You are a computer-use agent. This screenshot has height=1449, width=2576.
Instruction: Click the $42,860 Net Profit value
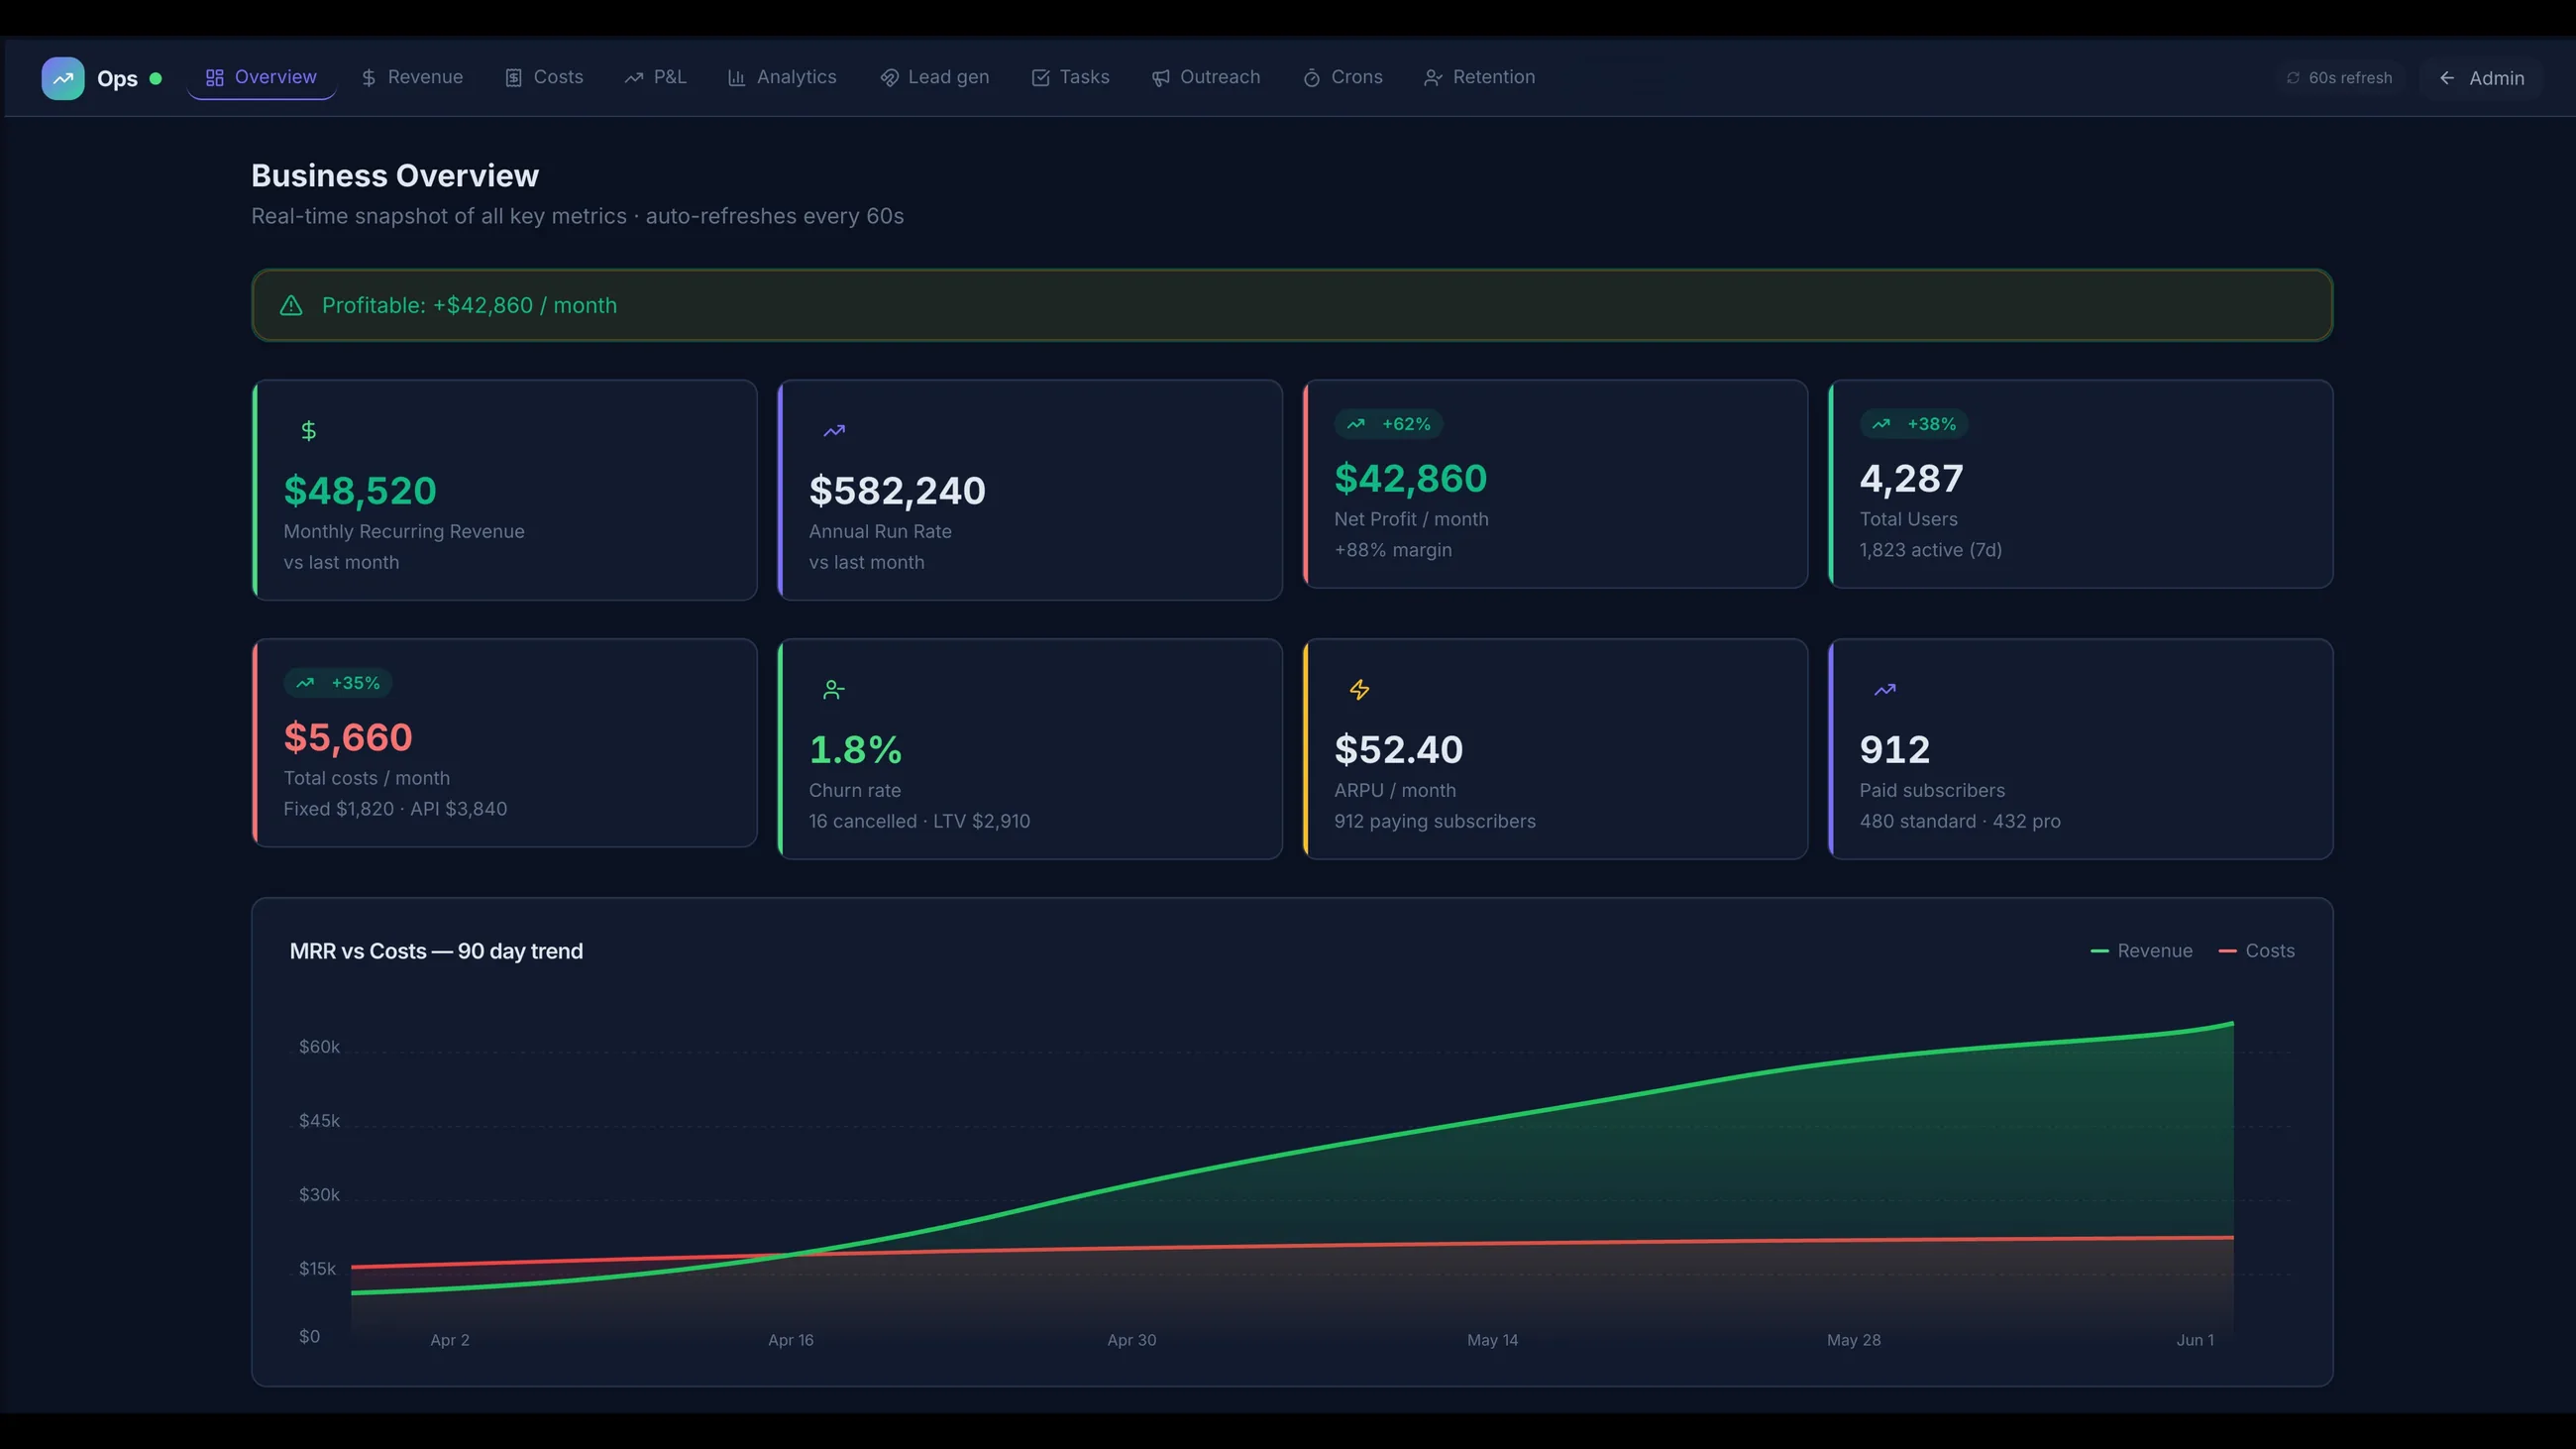coord(1411,479)
